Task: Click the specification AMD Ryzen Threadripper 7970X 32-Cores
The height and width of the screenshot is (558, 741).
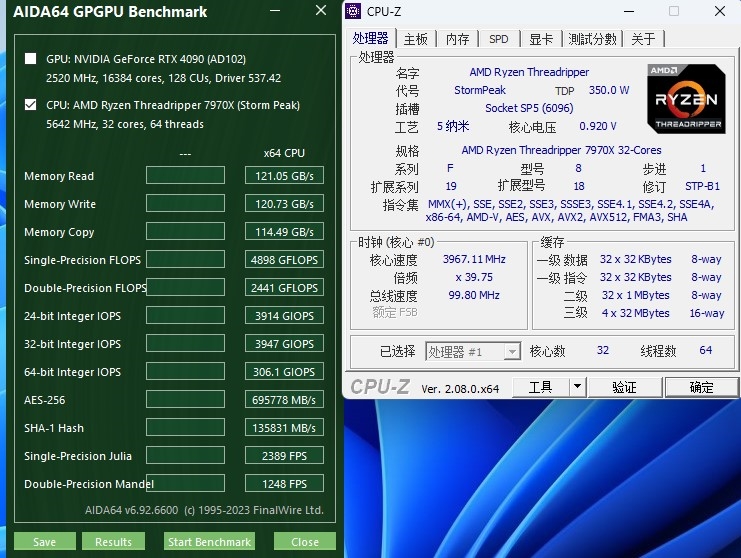Action: click(x=561, y=150)
